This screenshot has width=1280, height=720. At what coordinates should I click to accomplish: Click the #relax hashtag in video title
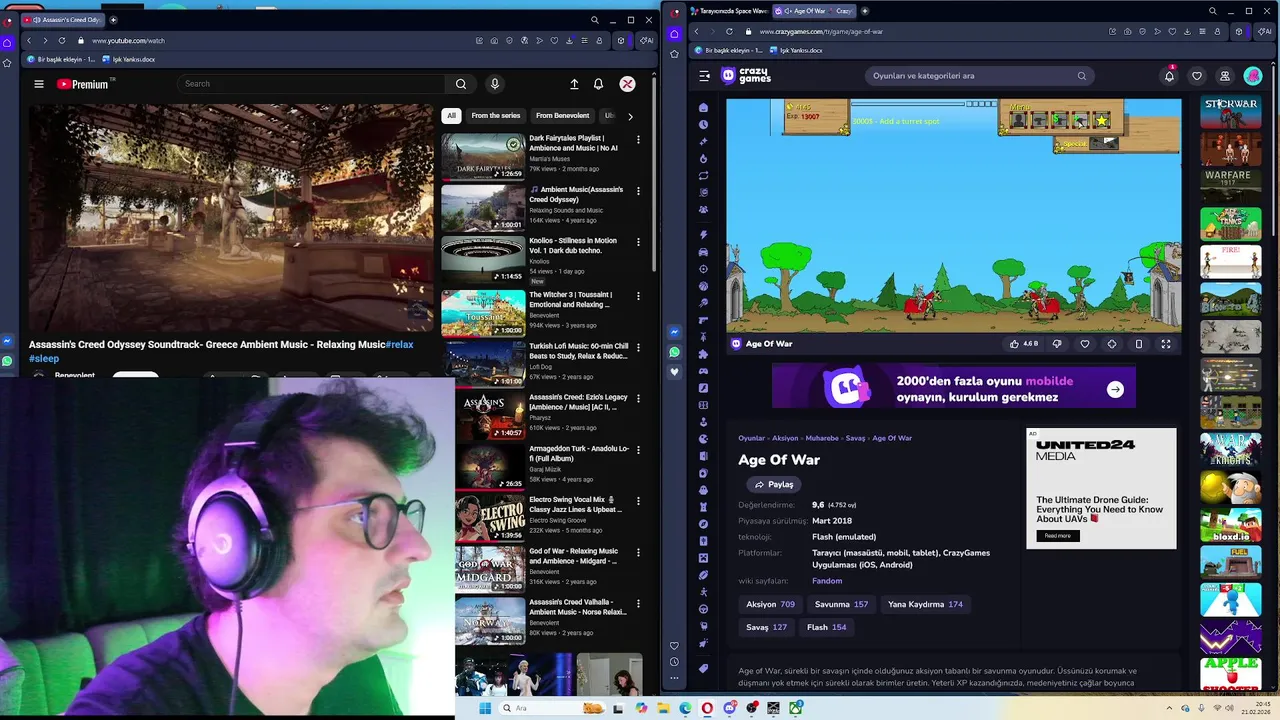coord(400,344)
